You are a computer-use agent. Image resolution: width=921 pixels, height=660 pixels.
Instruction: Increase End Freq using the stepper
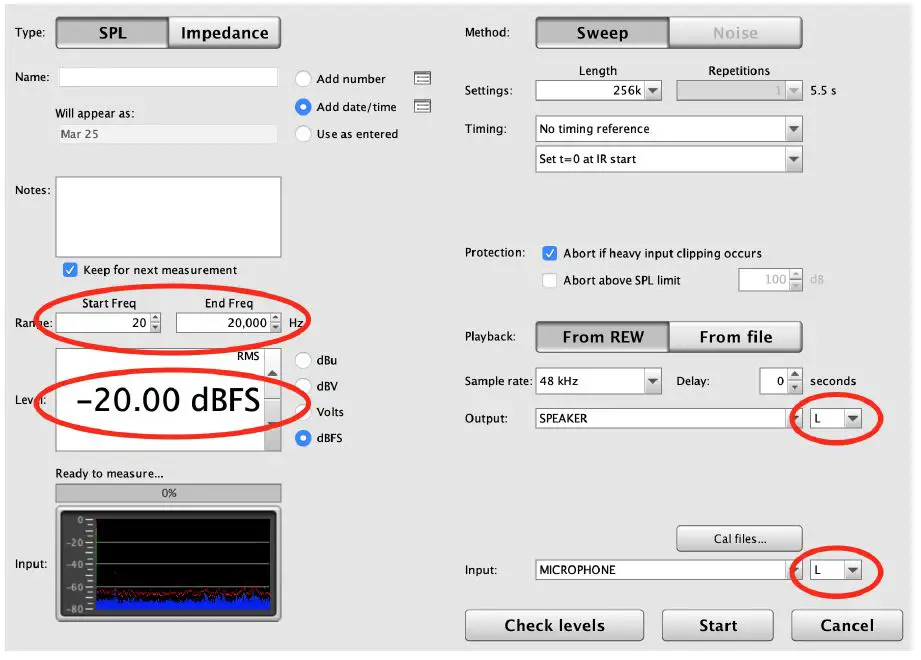(275, 318)
